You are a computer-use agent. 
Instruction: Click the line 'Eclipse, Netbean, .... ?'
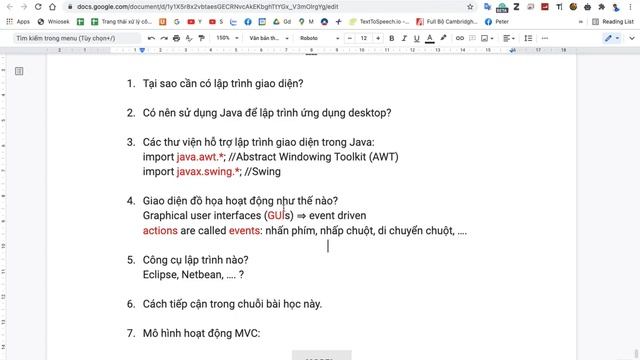[x=193, y=275]
